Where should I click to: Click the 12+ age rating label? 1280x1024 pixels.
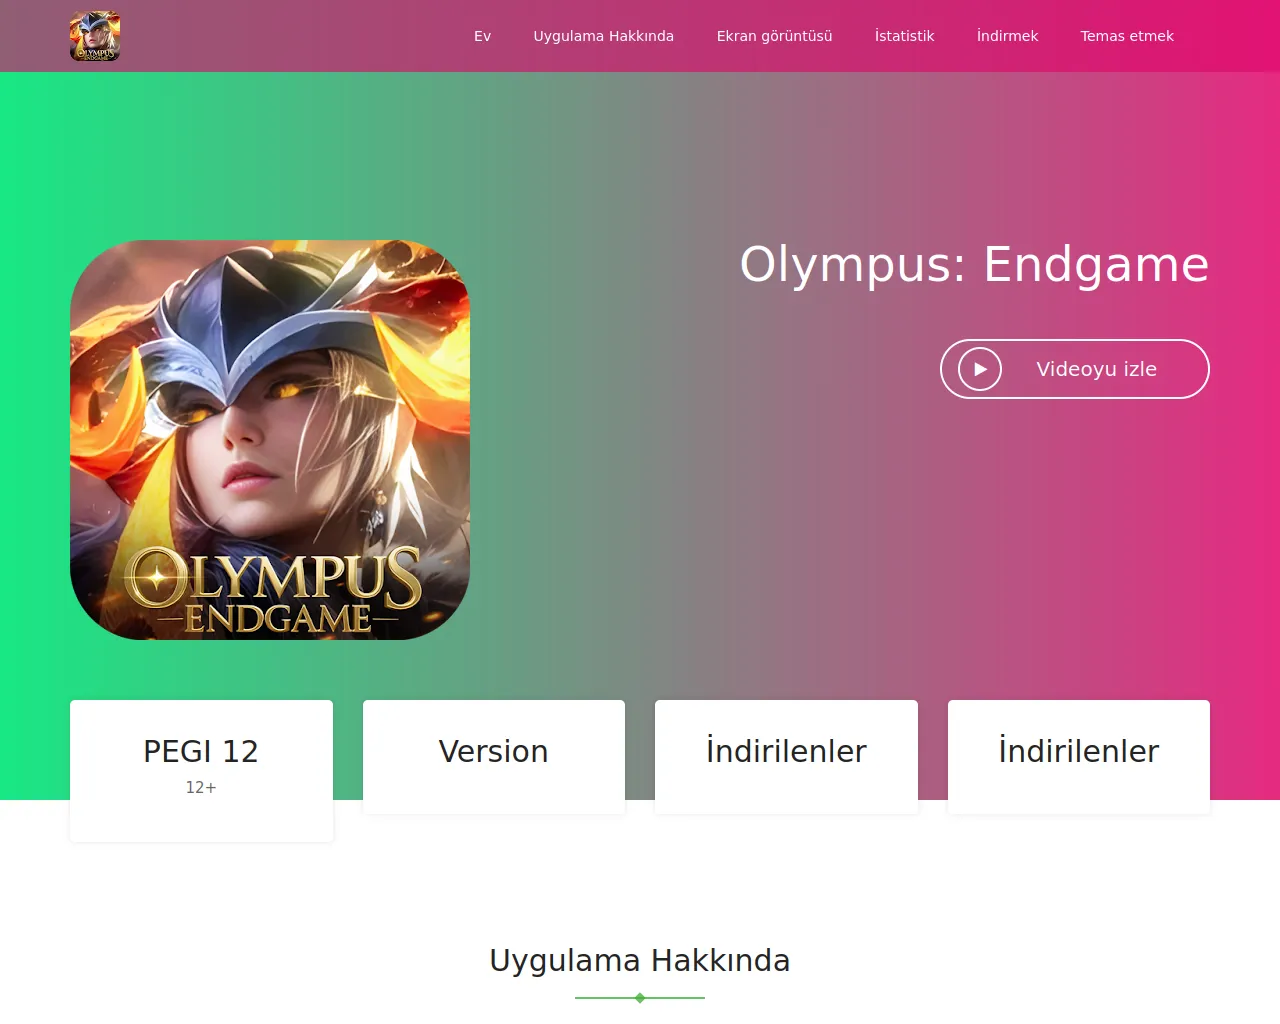(x=201, y=788)
